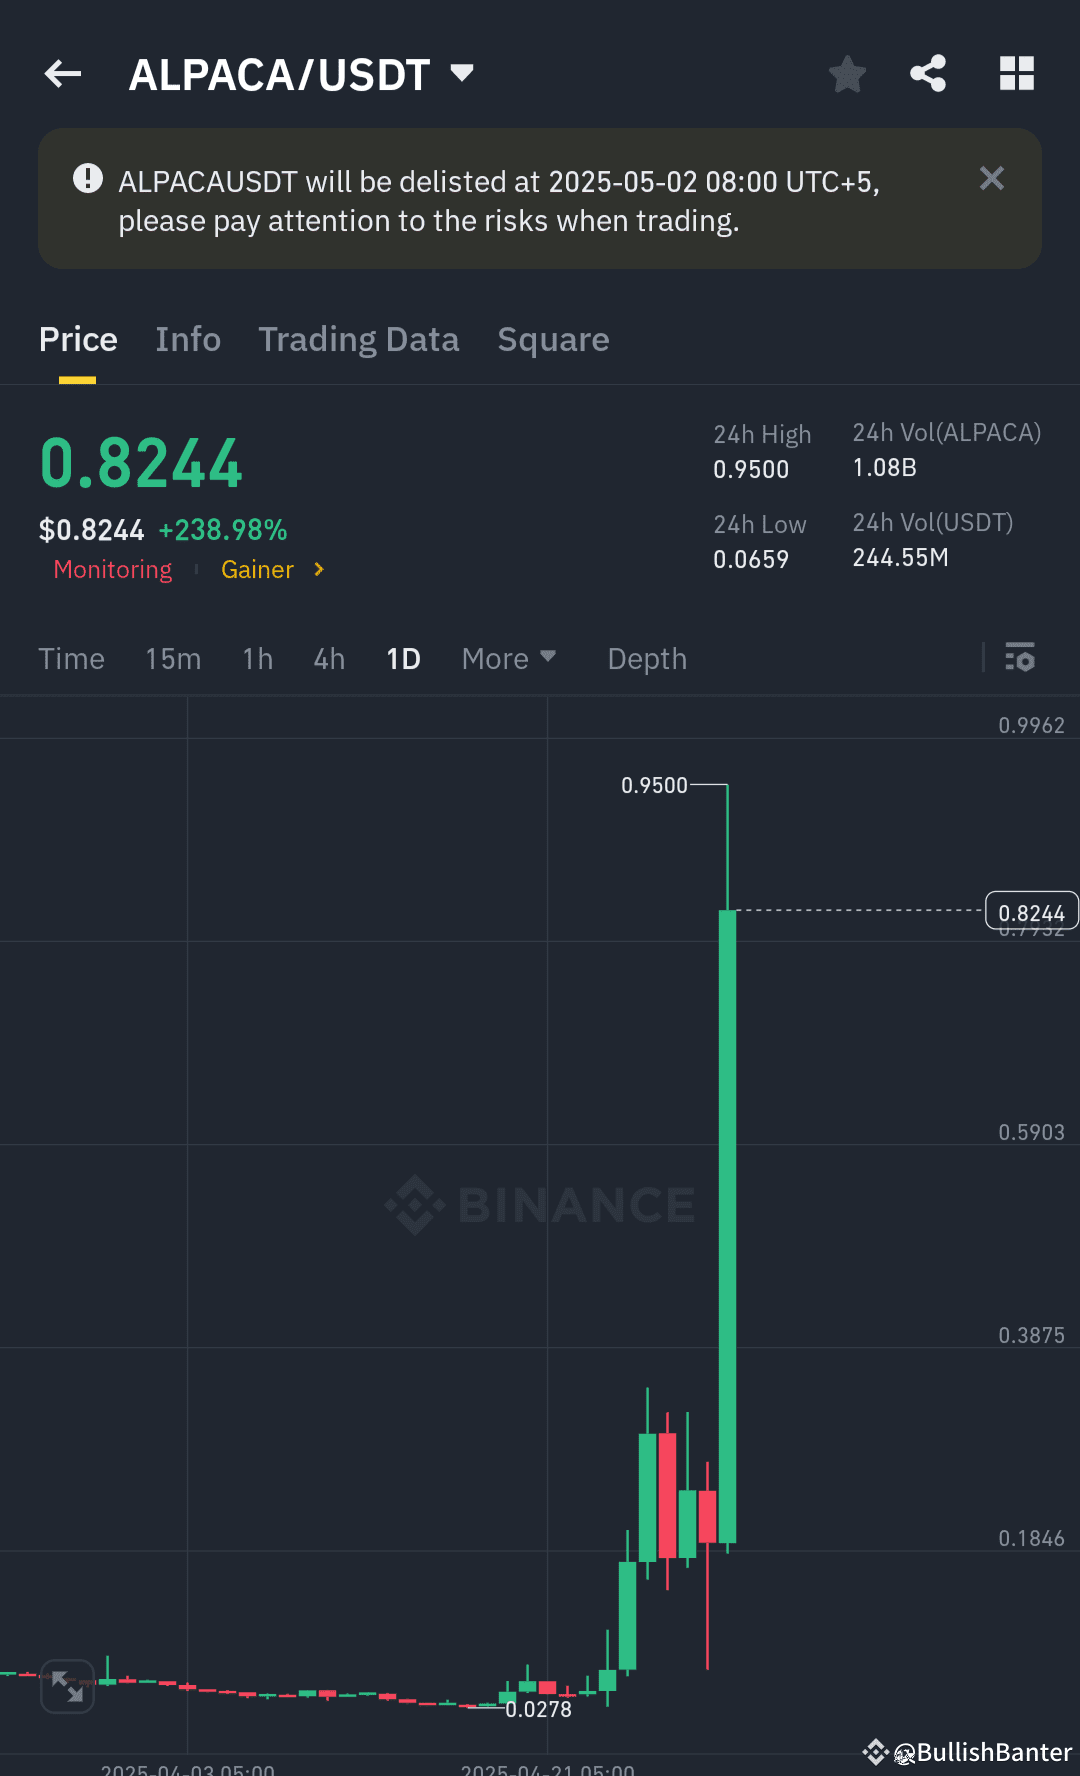Select the Time chart interval
Screen dimensions: 1080x1776
71,659
